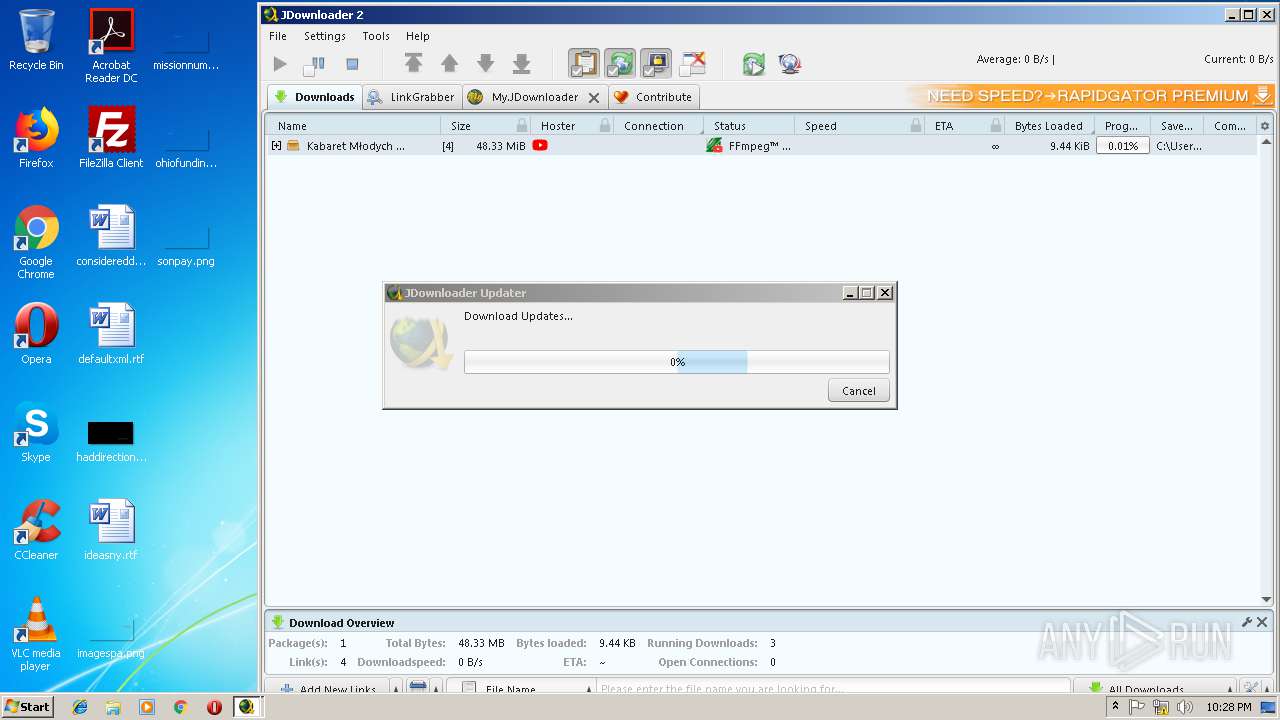The width and height of the screenshot is (1280, 720).
Task: Move selected package to top
Action: tap(413, 64)
